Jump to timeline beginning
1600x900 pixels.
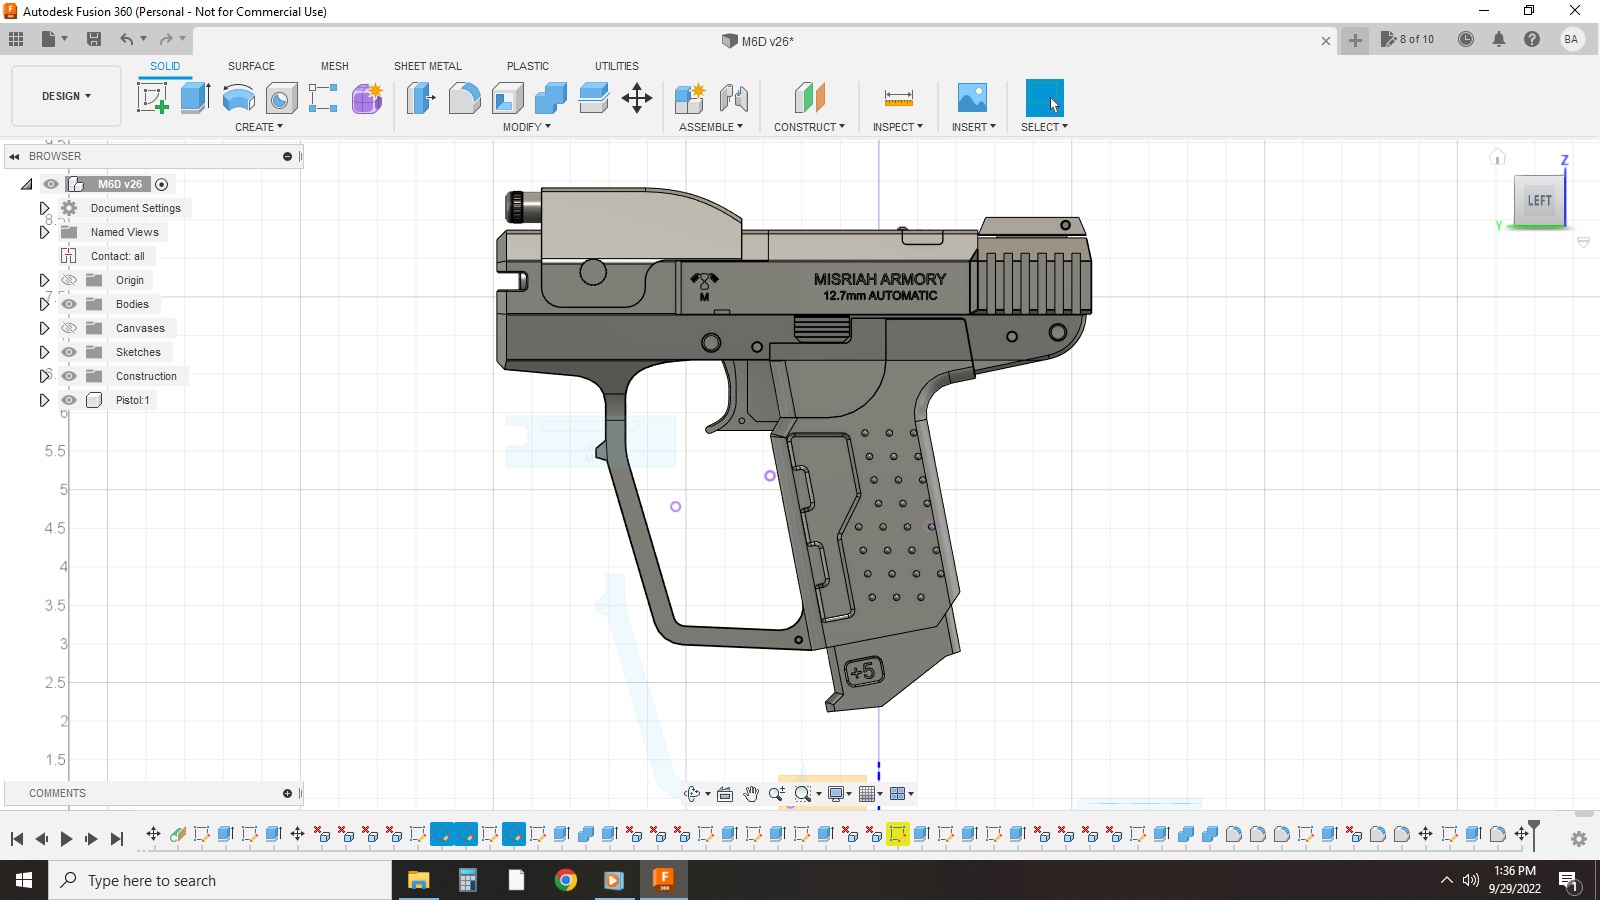click(17, 839)
